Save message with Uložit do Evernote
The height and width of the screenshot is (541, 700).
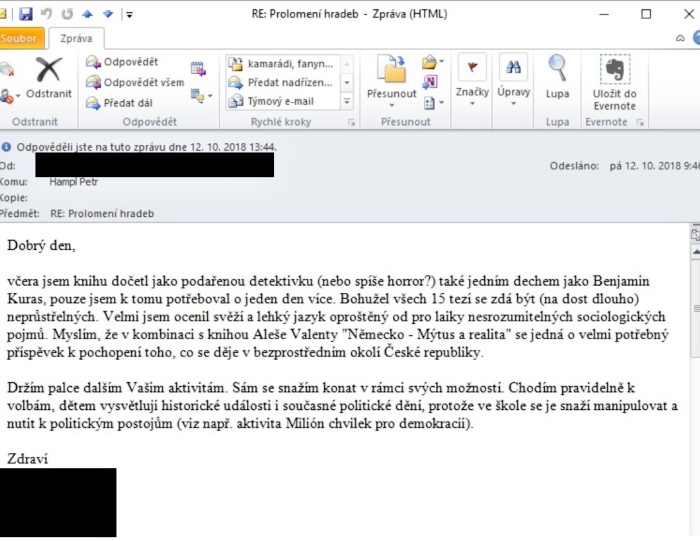click(614, 81)
